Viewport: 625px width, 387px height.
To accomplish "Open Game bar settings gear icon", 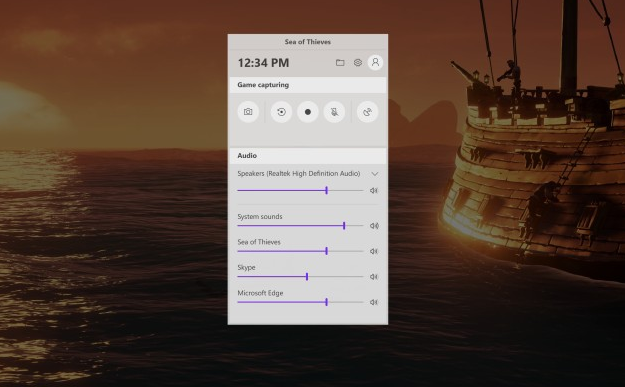I will [358, 63].
